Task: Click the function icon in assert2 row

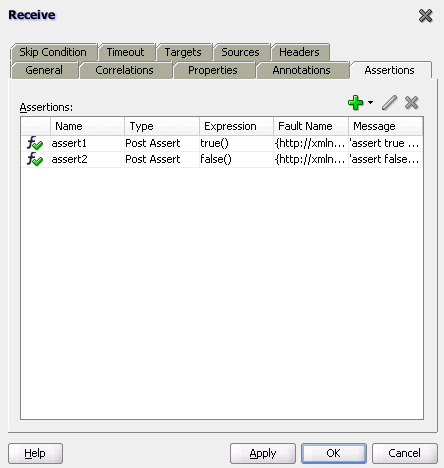Action: click(x=35, y=159)
